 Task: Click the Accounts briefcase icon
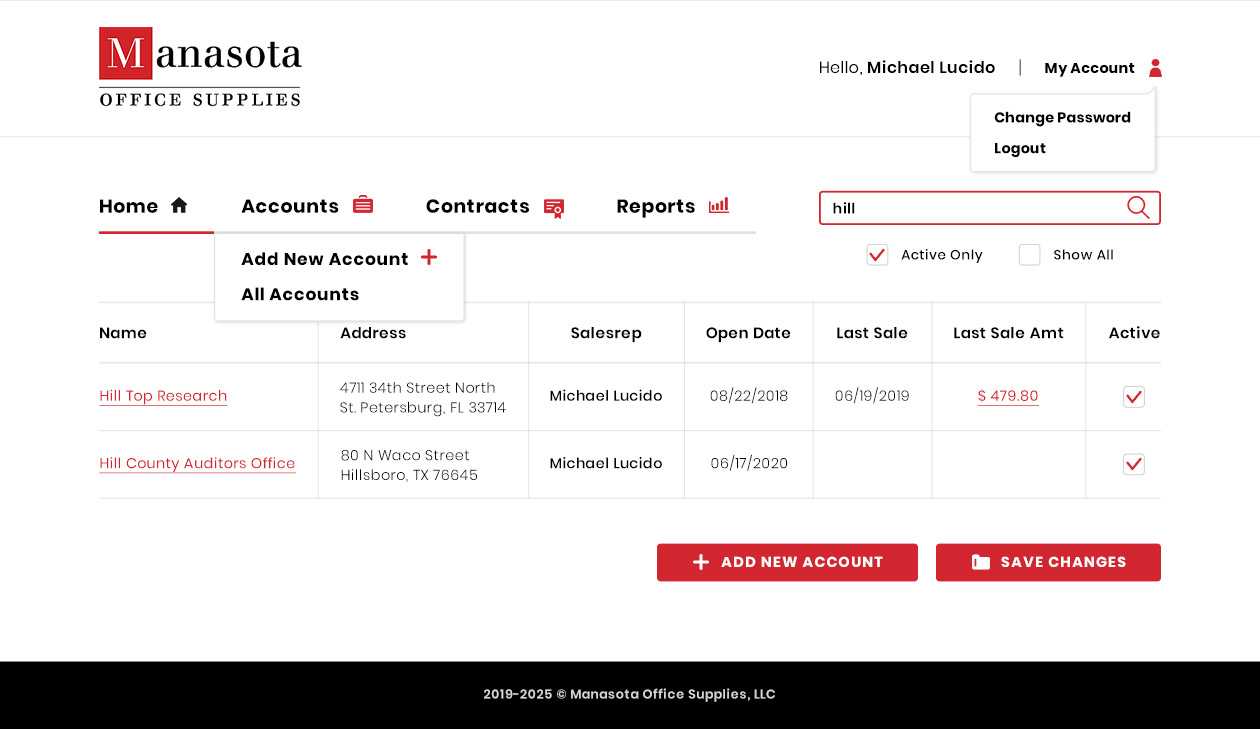(363, 205)
